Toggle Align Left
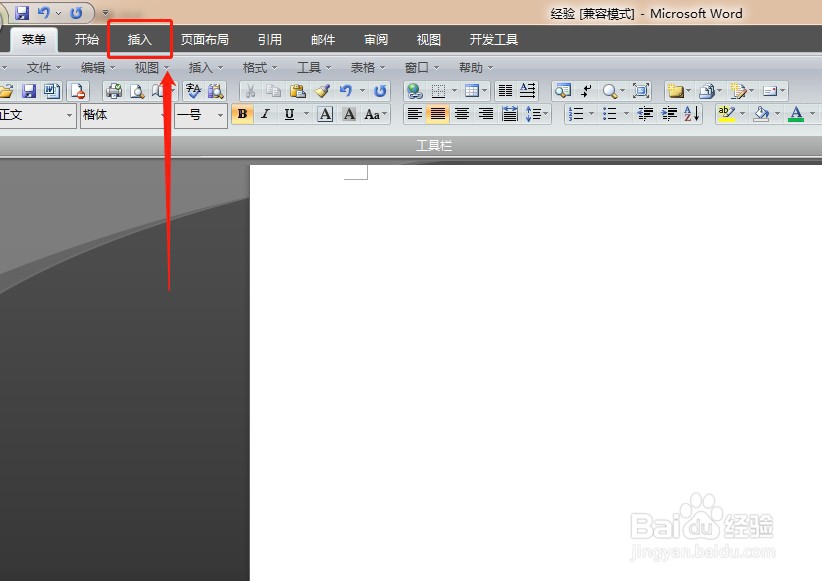Image resolution: width=822 pixels, height=581 pixels. coord(415,114)
